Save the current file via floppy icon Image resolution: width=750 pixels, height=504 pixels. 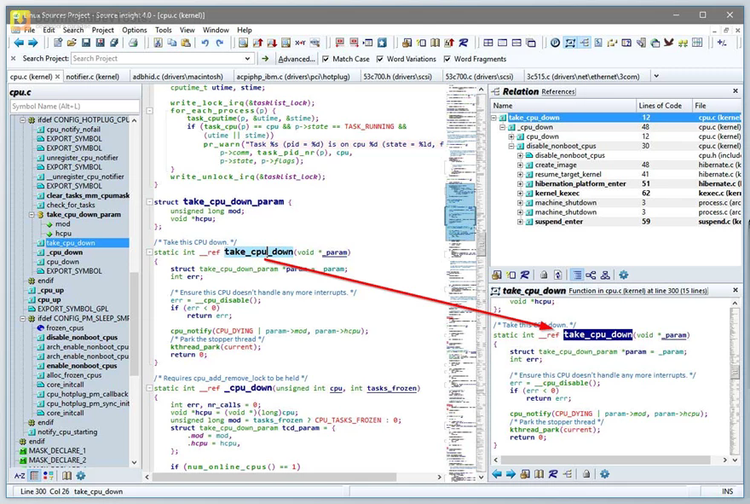coord(86,43)
